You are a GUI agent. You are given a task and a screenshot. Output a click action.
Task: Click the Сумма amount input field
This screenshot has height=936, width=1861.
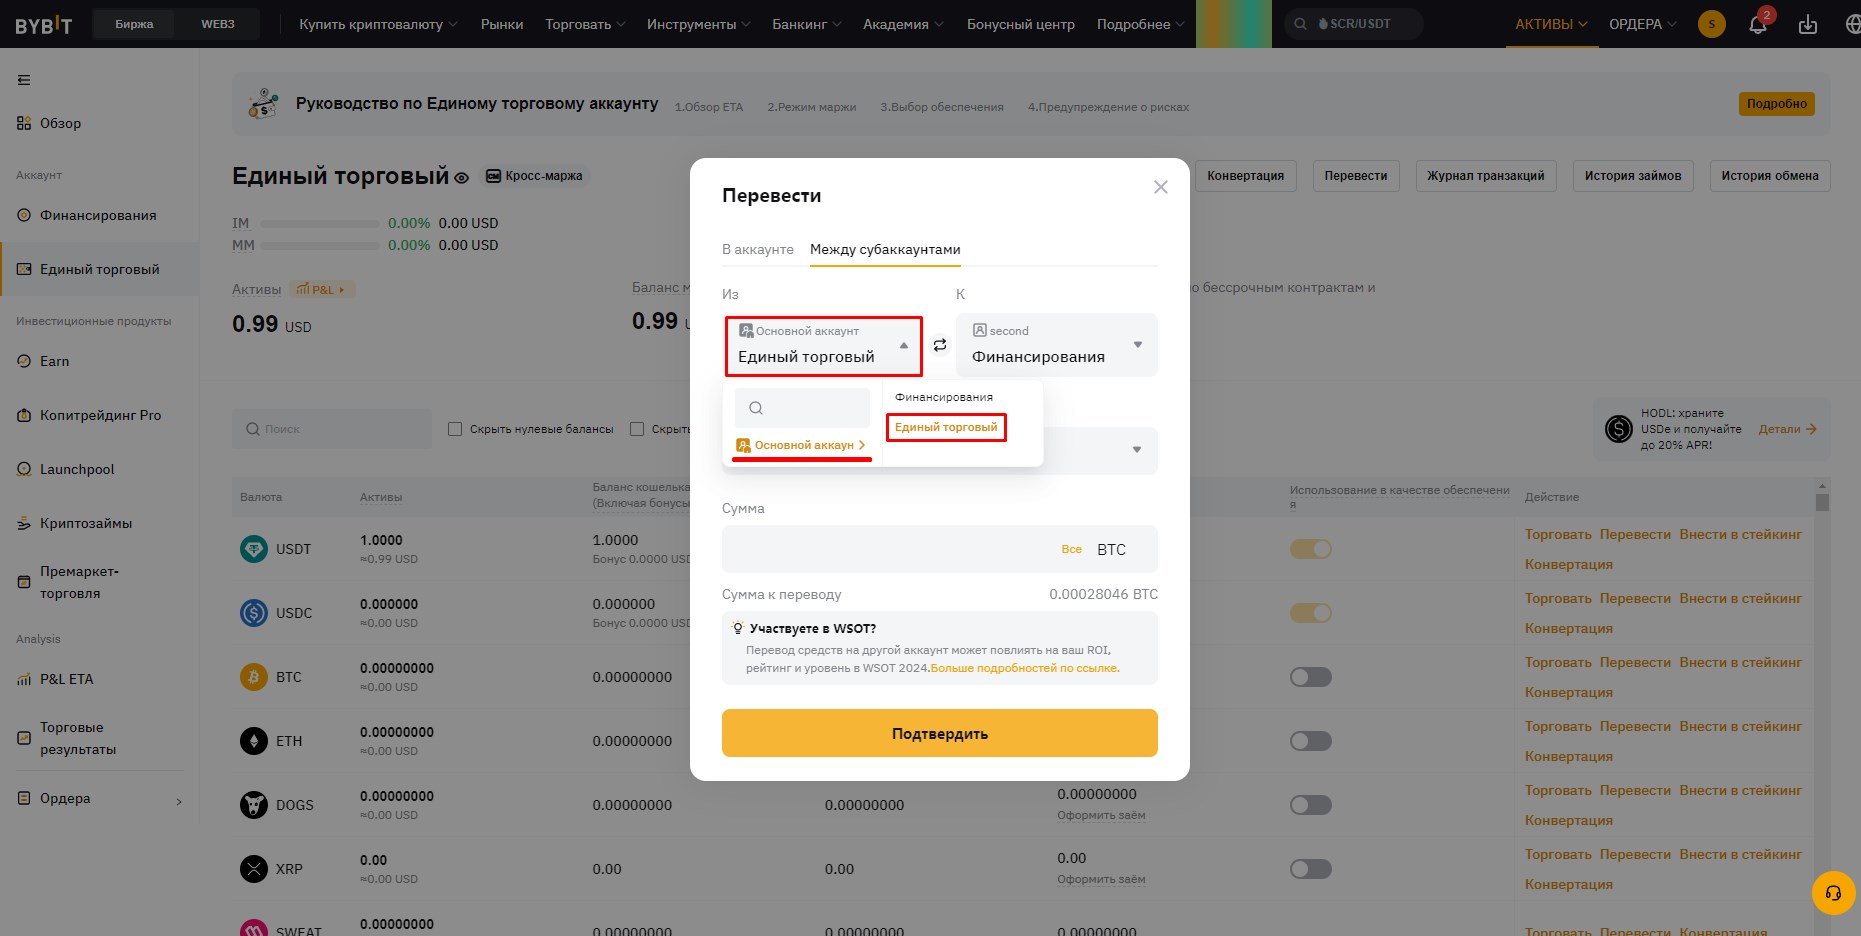click(x=940, y=549)
